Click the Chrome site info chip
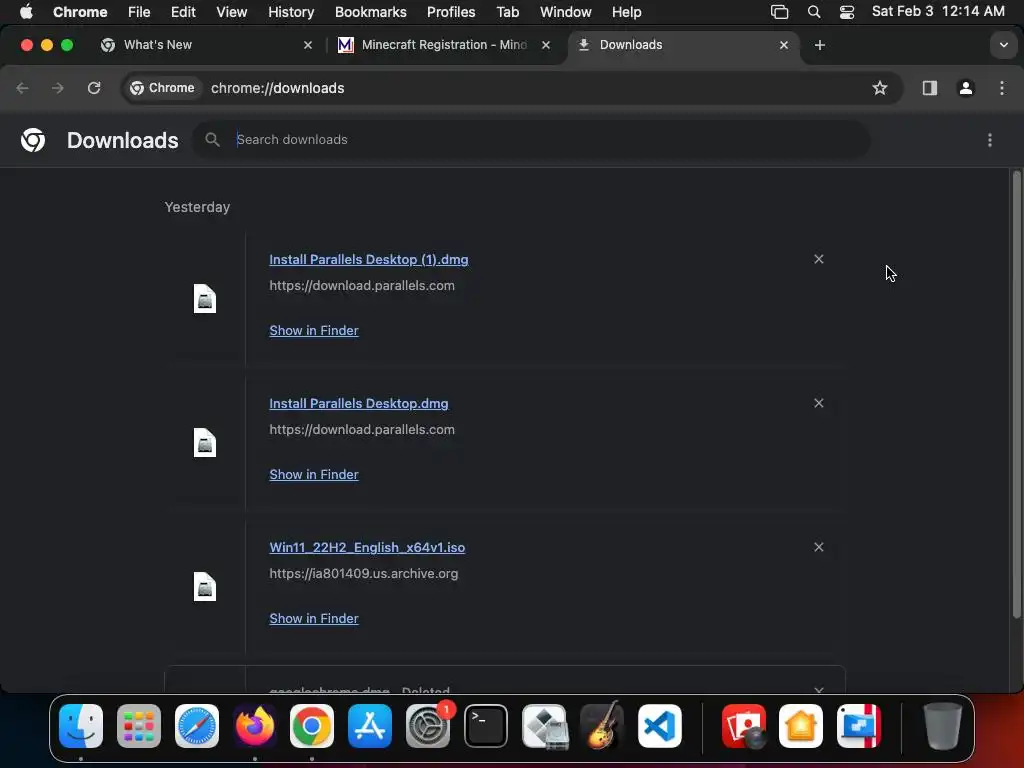Image resolution: width=1024 pixels, height=768 pixels. click(x=163, y=88)
